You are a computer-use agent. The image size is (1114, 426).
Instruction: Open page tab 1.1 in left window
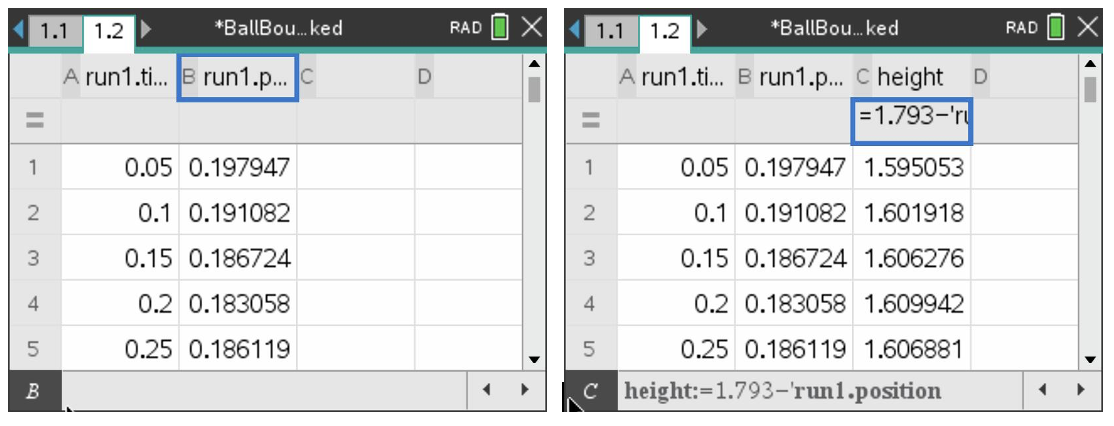pyautogui.click(x=54, y=31)
